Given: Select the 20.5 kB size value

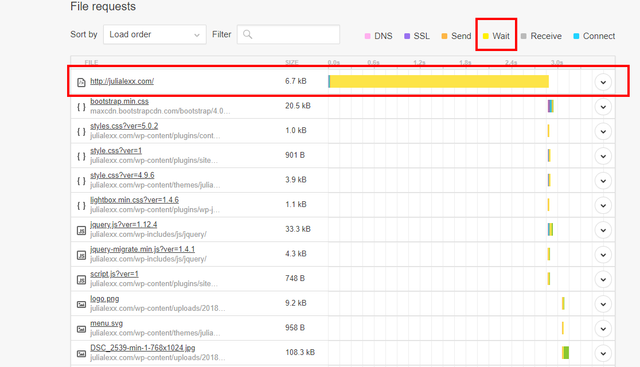Looking at the screenshot, I should [298, 106].
